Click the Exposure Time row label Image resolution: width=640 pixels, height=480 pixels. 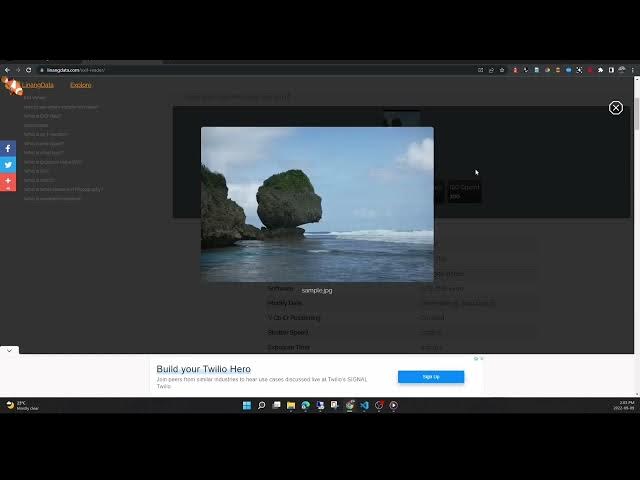[289, 347]
